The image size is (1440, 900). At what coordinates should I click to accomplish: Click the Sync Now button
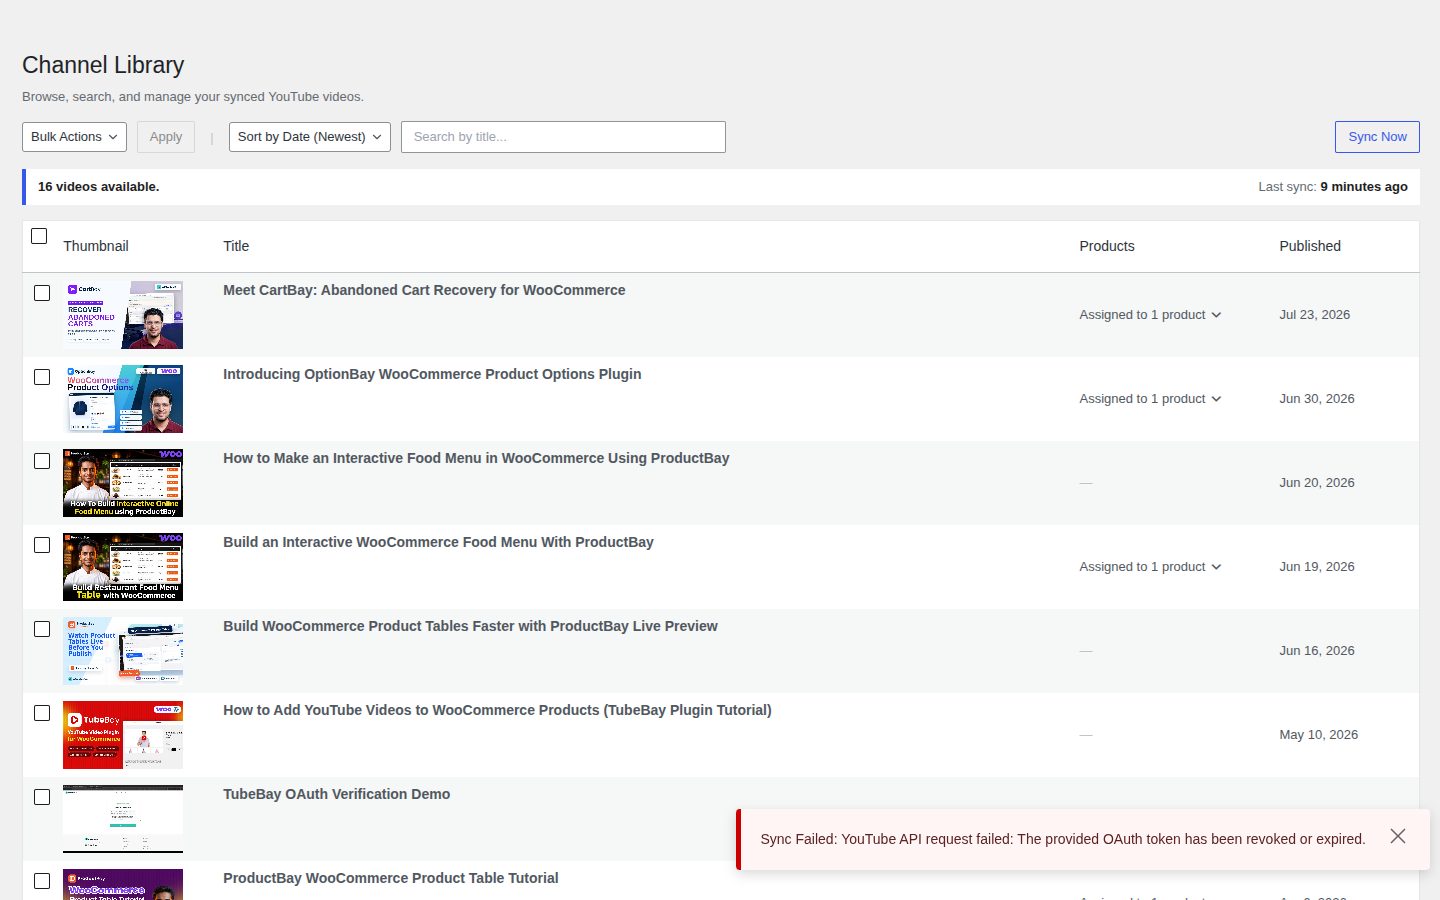[1377, 137]
